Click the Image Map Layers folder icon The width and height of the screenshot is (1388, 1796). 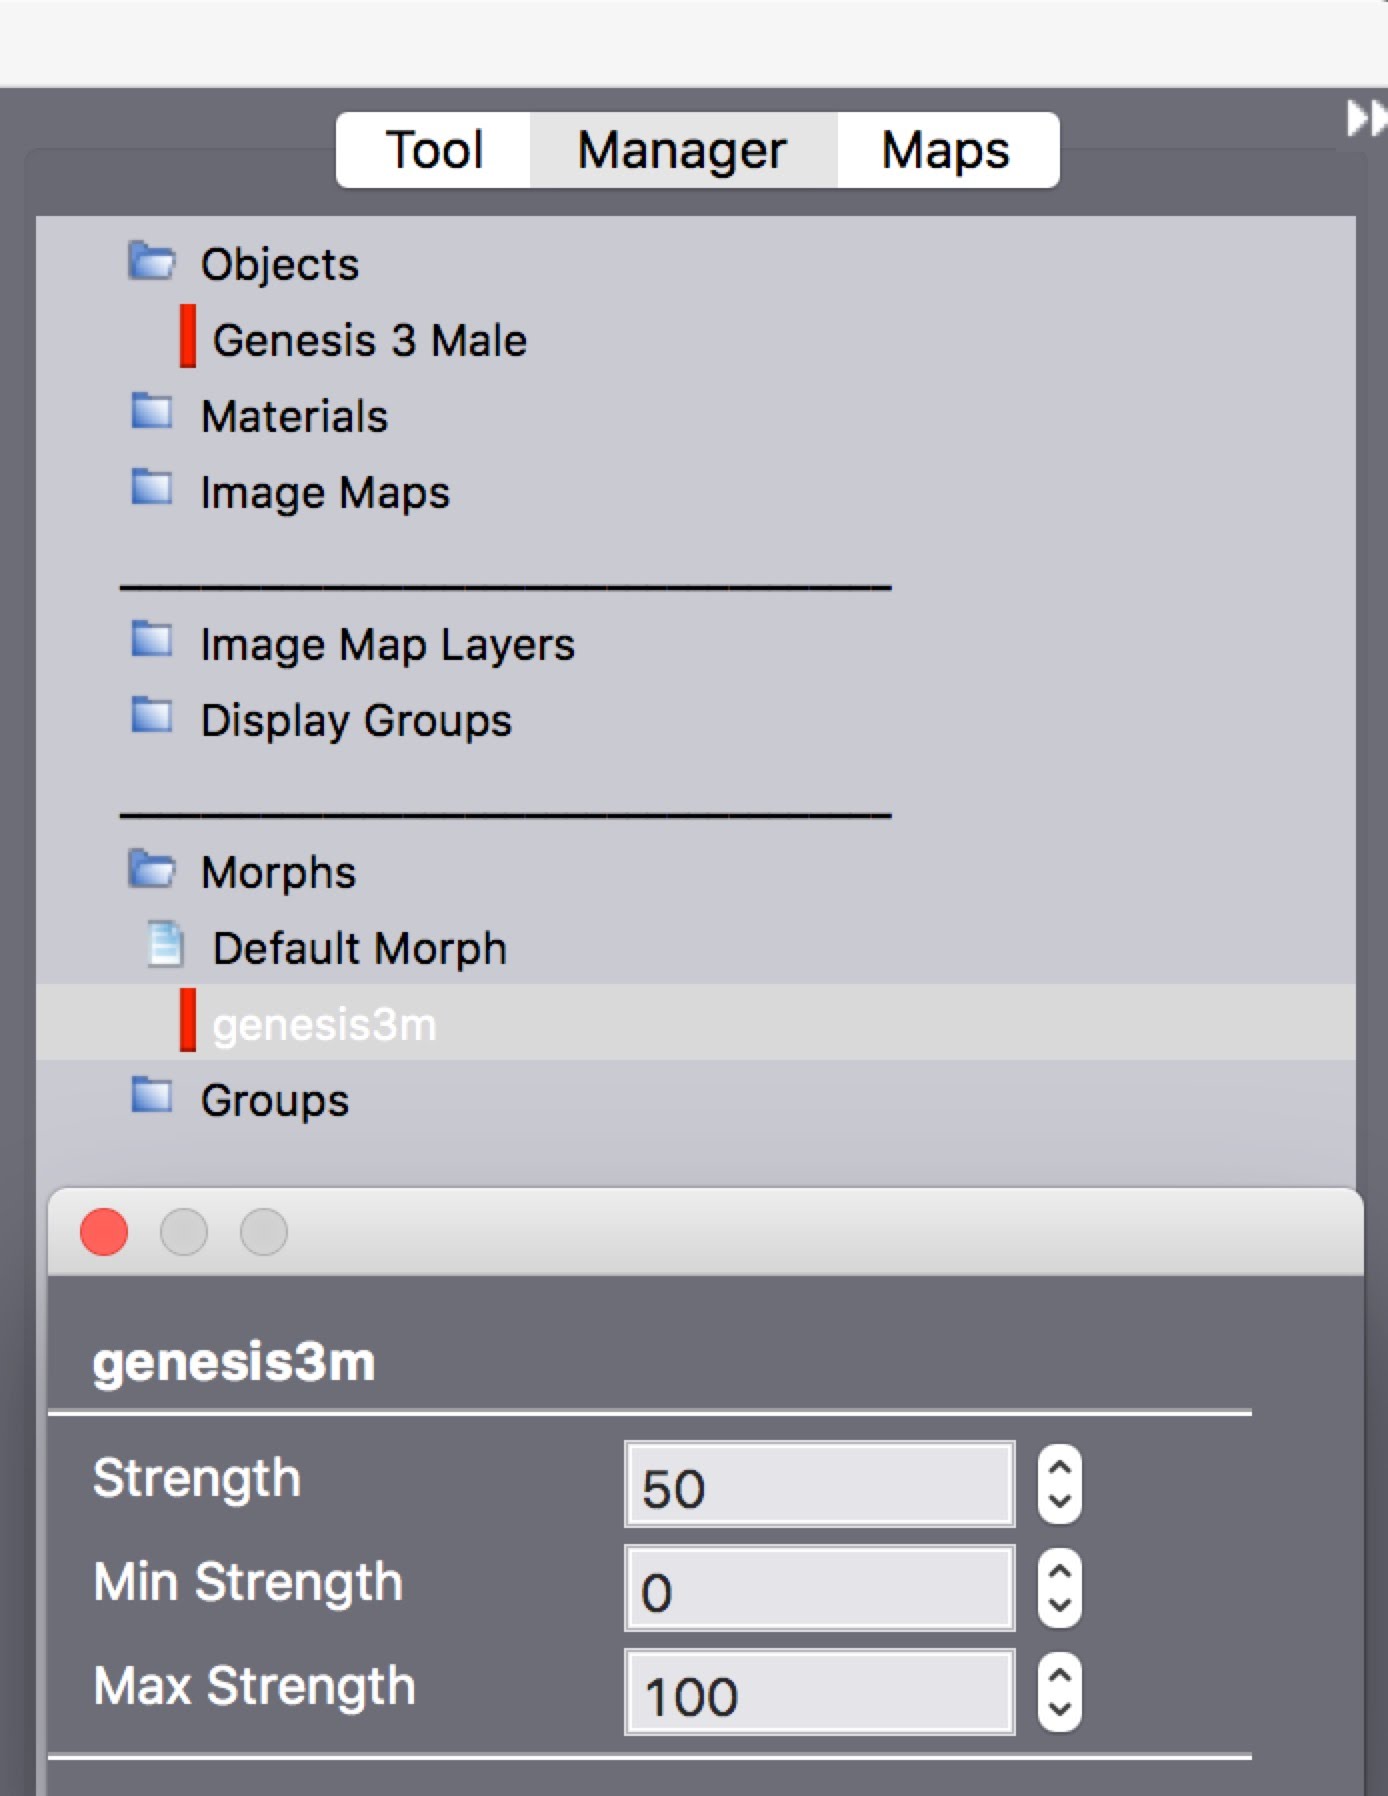click(152, 640)
